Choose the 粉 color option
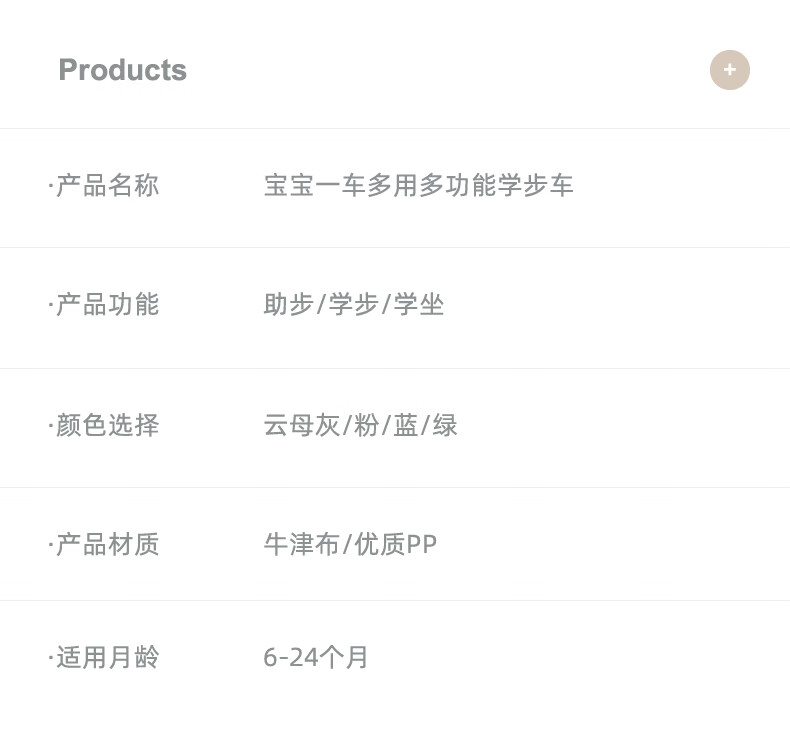The width and height of the screenshot is (790, 740). (x=367, y=425)
